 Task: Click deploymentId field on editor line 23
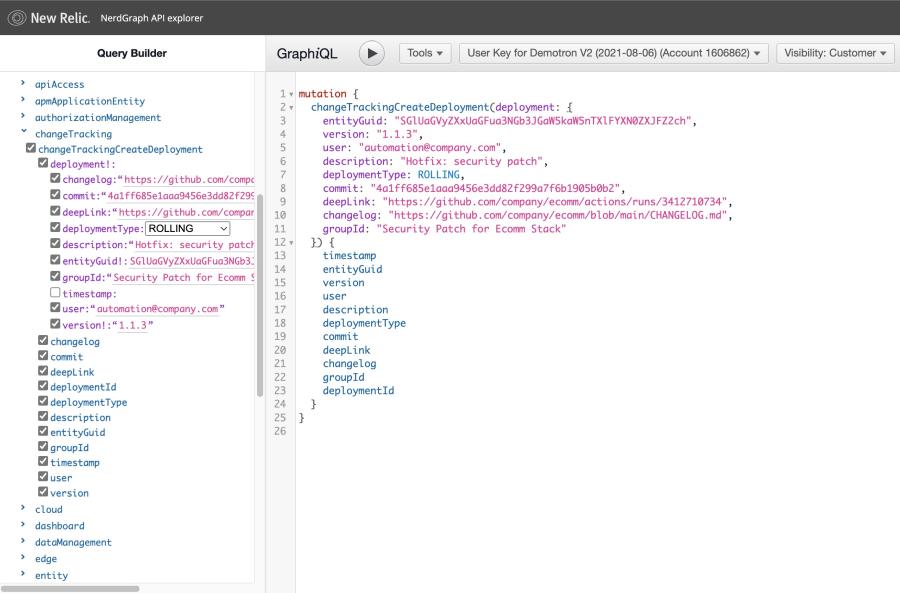tap(358, 390)
